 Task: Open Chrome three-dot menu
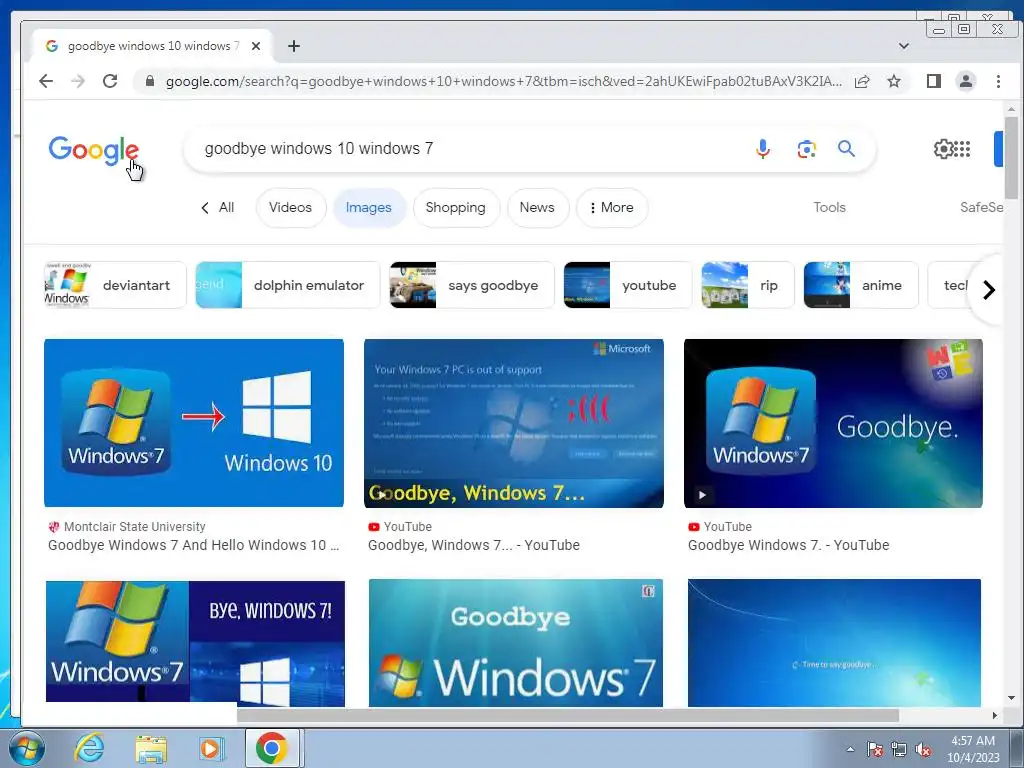(998, 81)
